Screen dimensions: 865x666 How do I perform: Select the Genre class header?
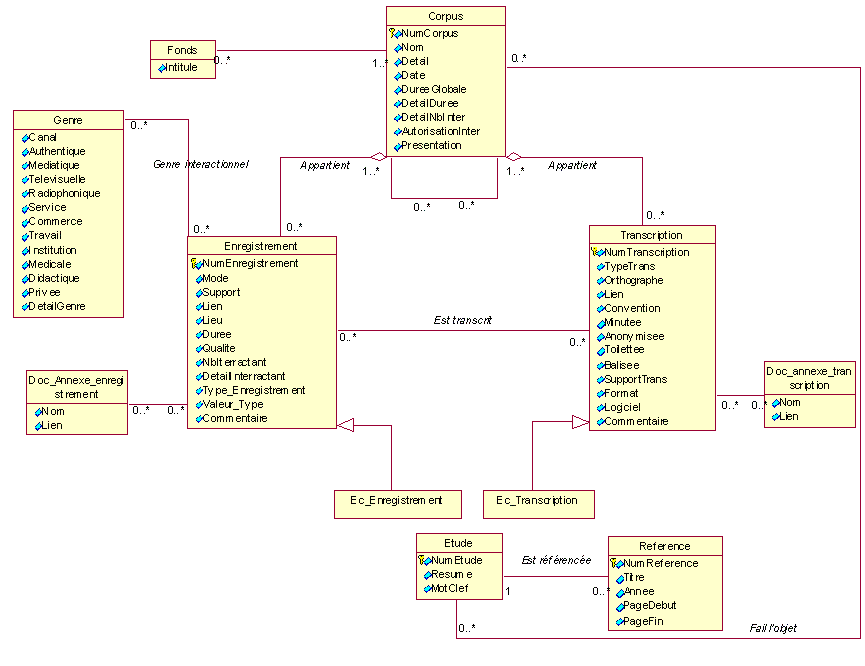click(x=68, y=120)
